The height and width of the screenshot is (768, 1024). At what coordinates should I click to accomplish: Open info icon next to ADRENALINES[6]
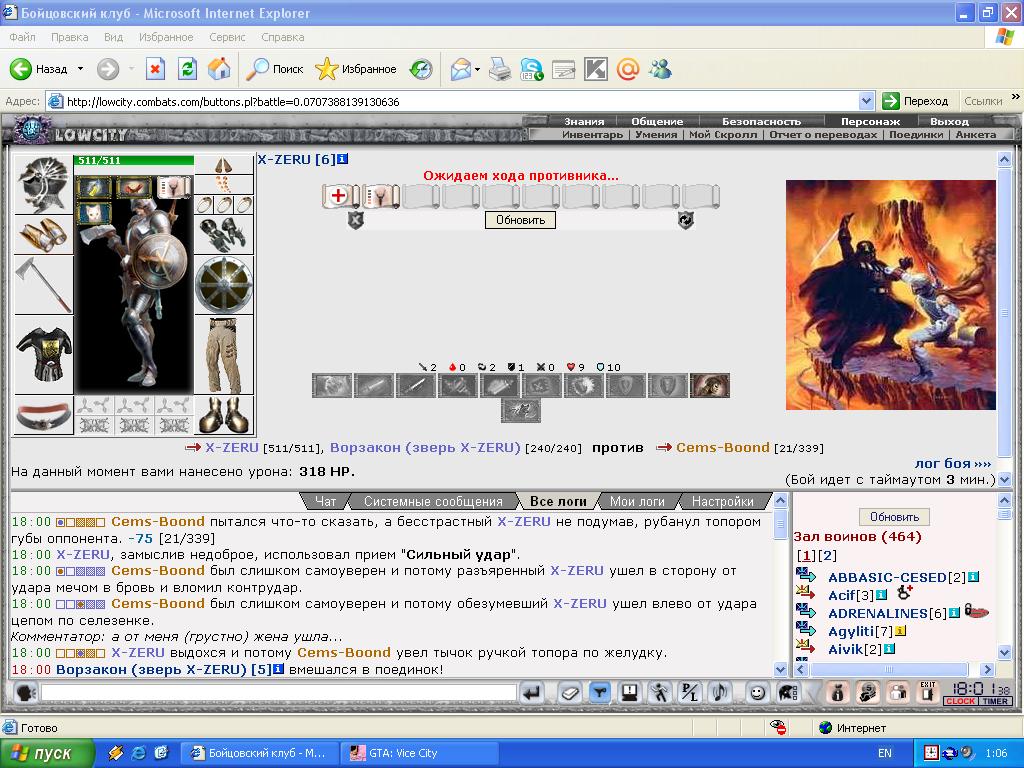pos(953,613)
